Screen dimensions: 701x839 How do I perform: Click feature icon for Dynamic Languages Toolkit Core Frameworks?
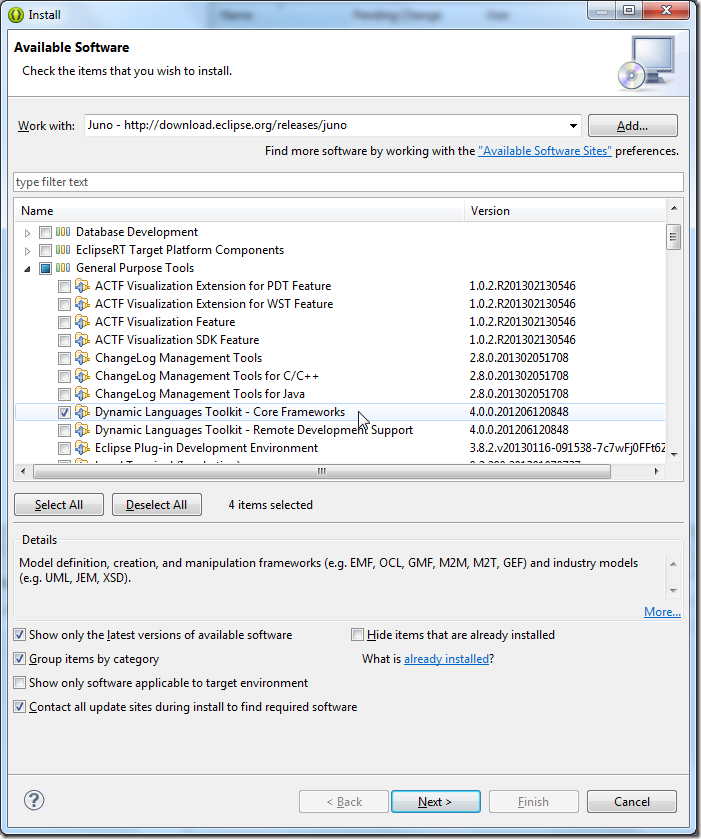click(x=82, y=412)
